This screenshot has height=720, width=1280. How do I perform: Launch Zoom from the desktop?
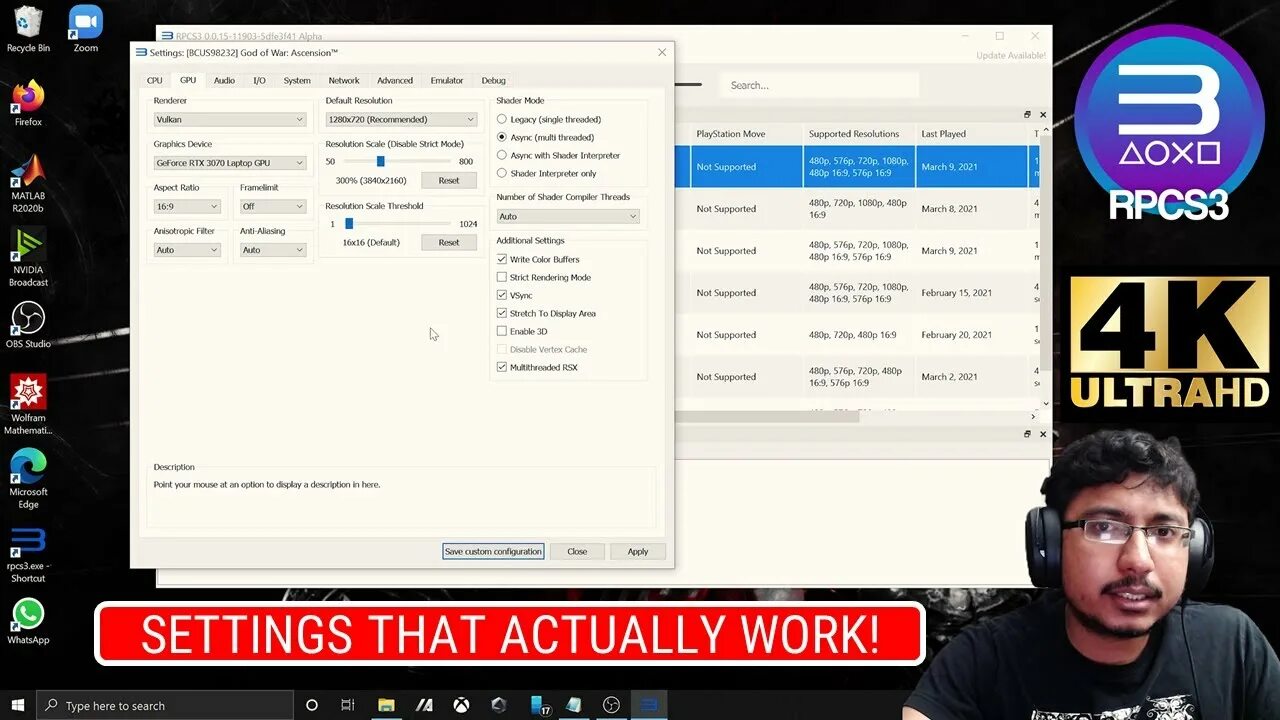(85, 30)
